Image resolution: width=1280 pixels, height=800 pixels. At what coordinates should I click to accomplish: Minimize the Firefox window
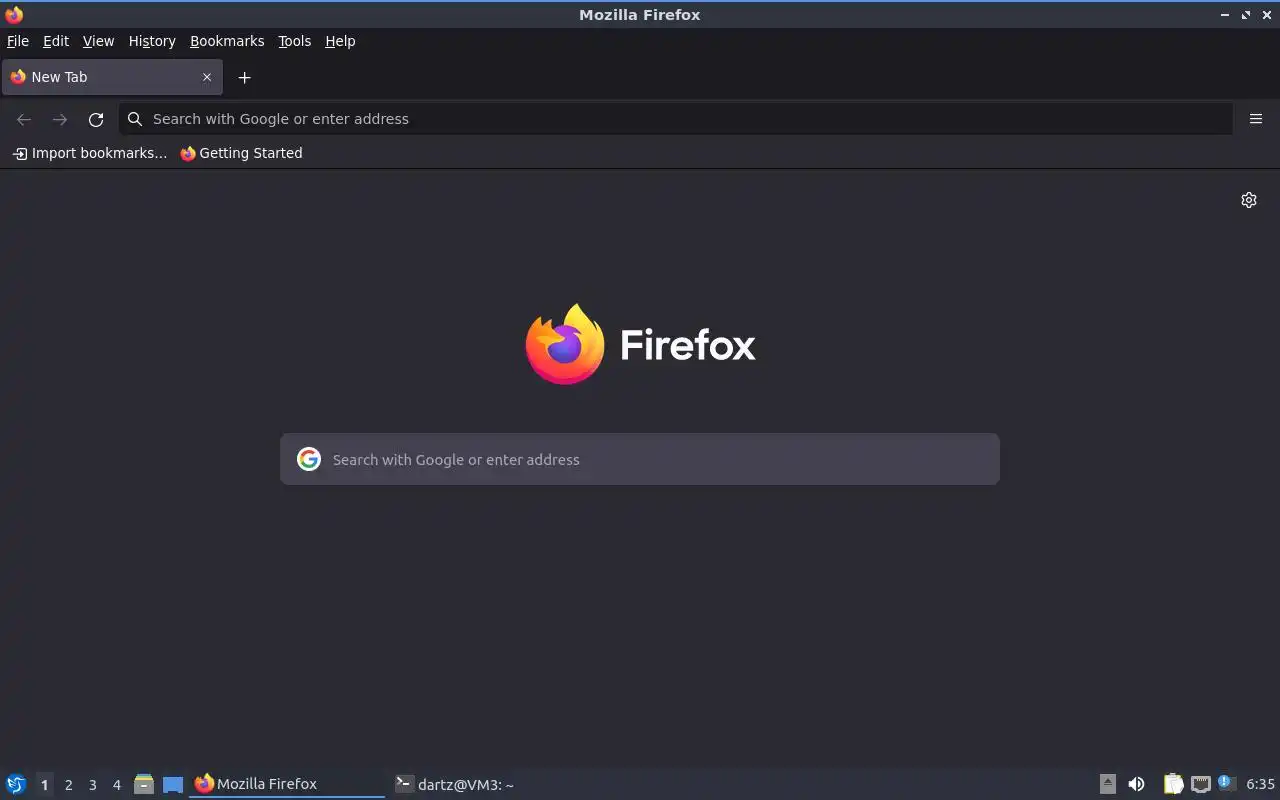(x=1225, y=15)
